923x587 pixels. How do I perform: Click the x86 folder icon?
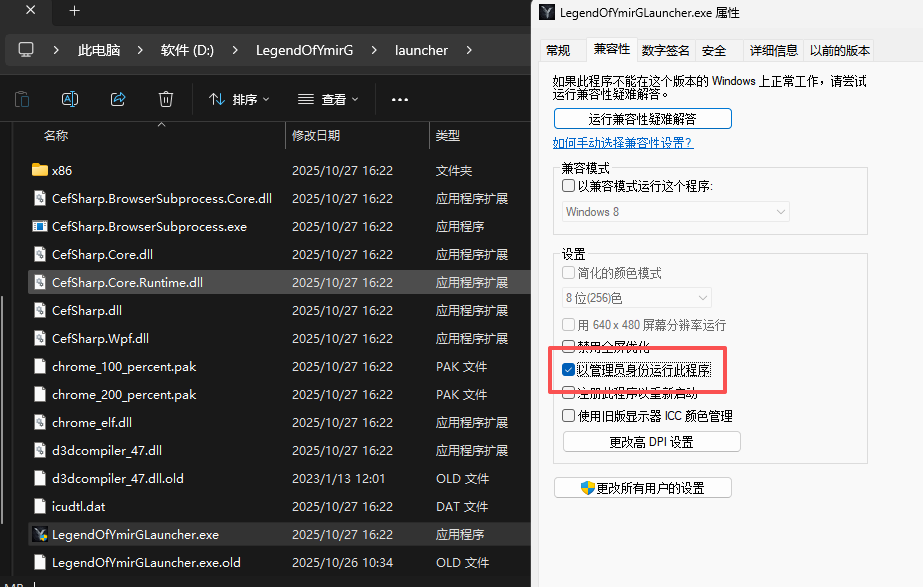[x=40, y=171]
